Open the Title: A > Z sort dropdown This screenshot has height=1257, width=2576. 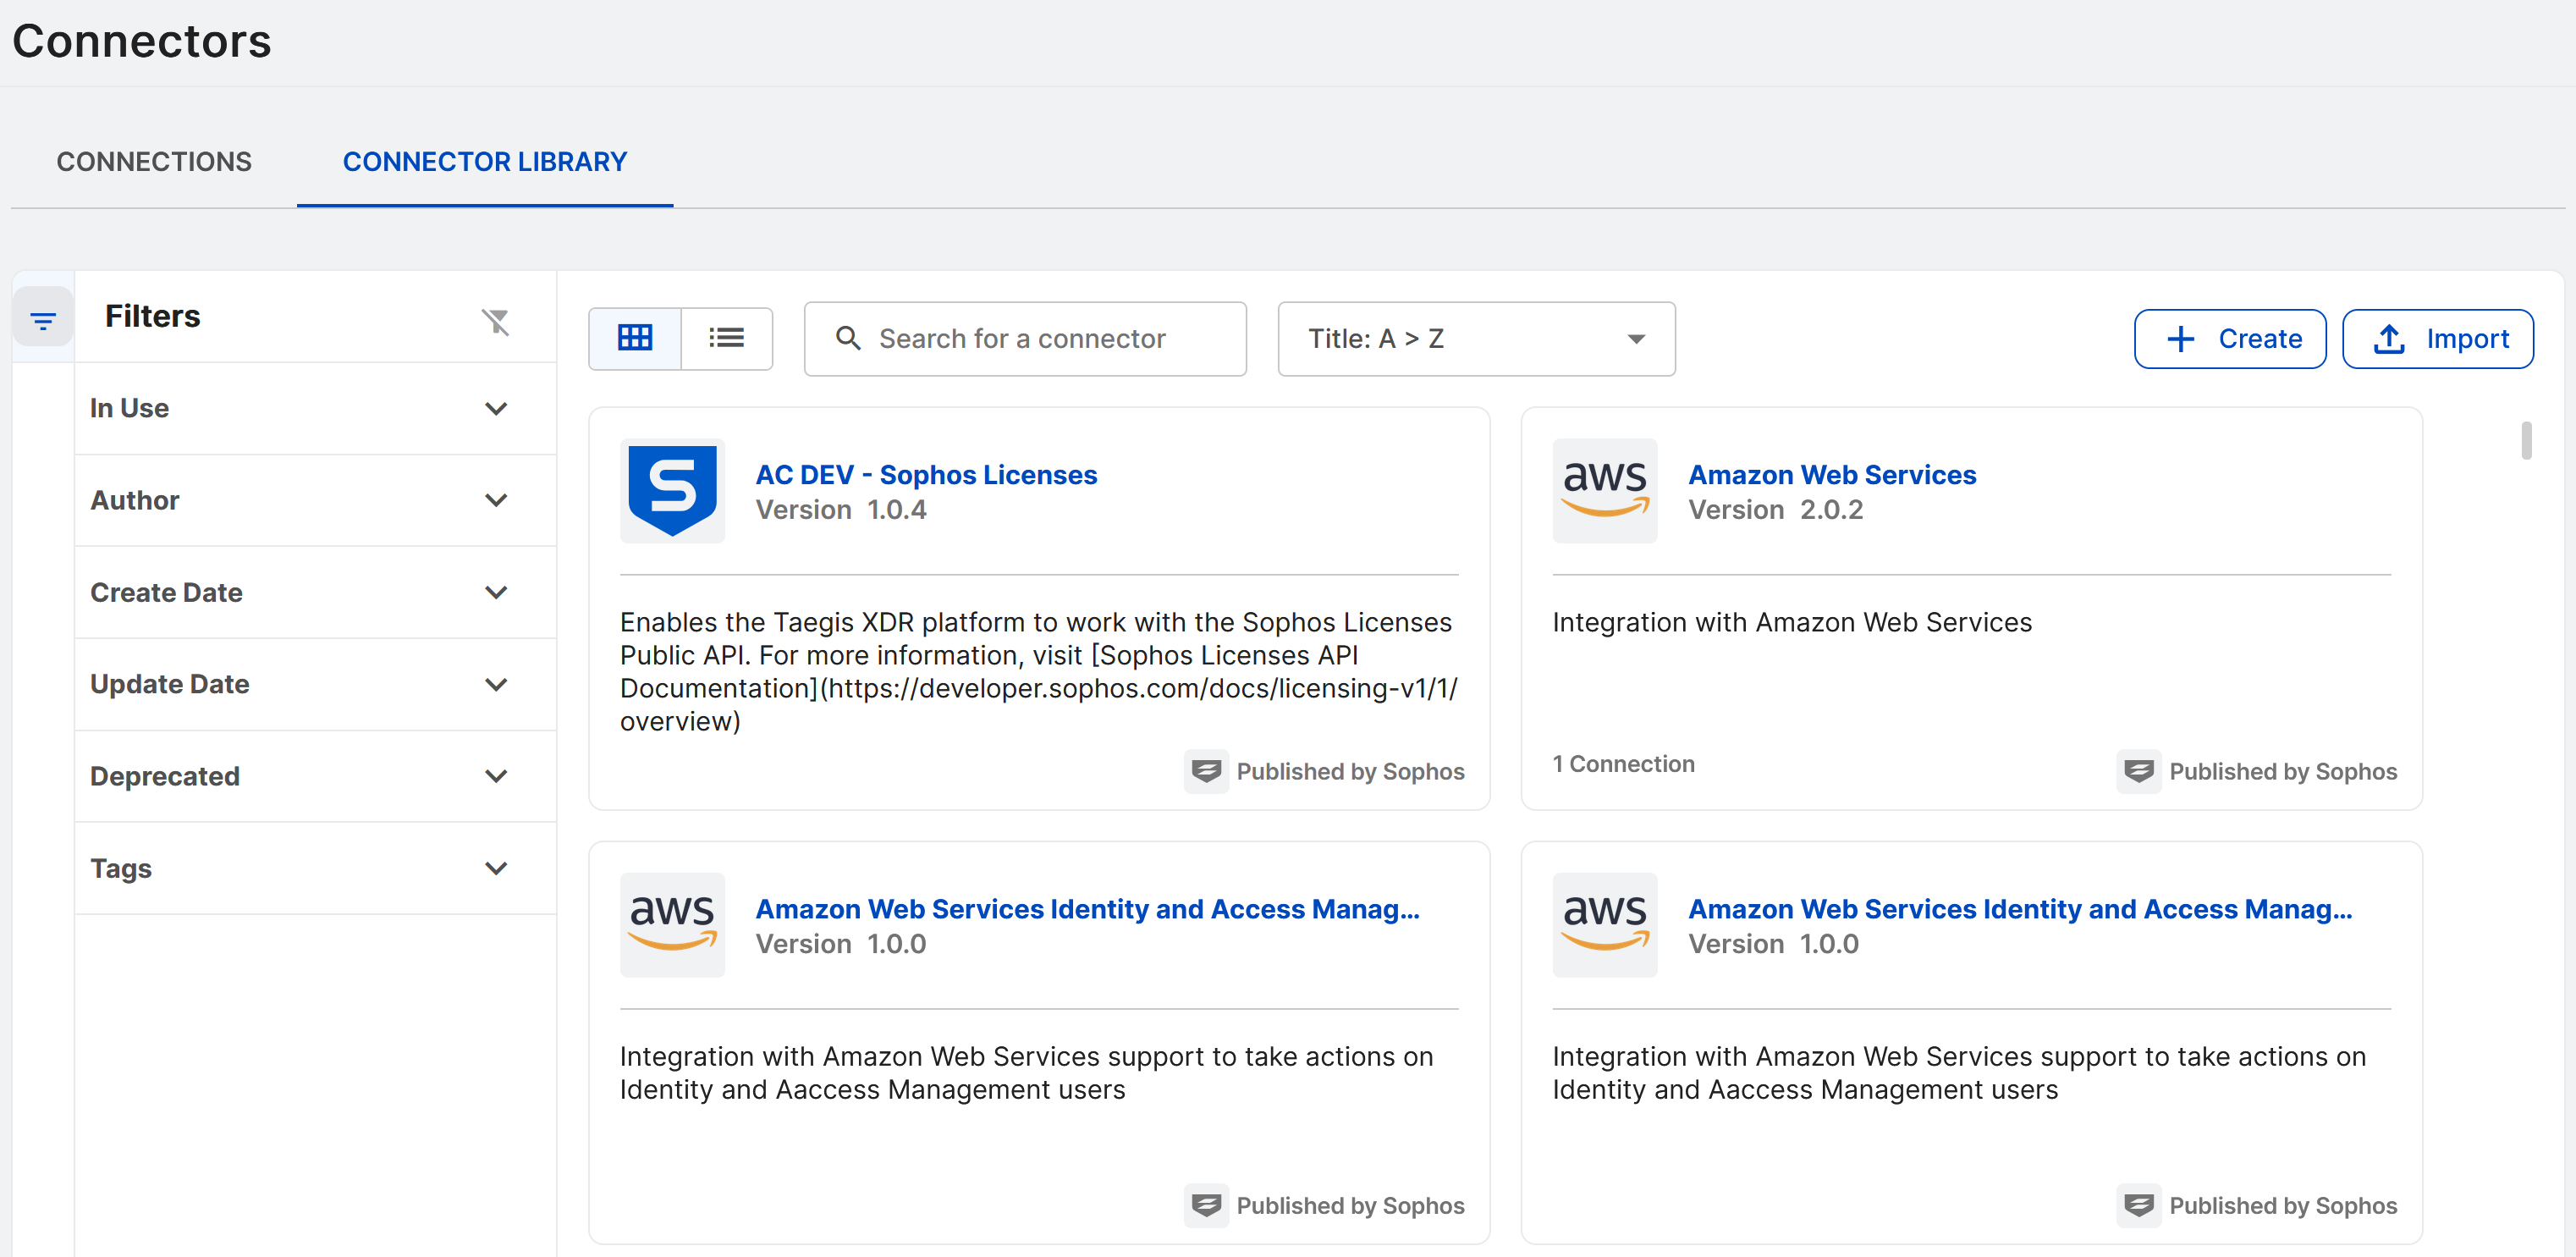pyautogui.click(x=1476, y=338)
